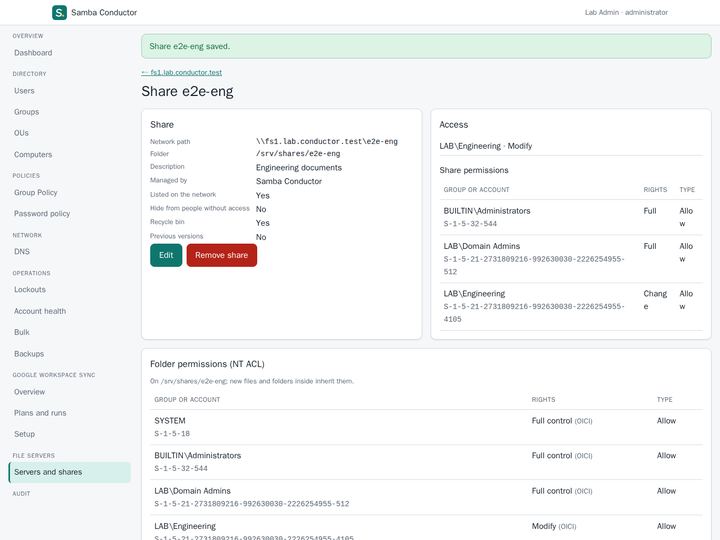Click the Managed by 'Samba Conductor' value

289,181
